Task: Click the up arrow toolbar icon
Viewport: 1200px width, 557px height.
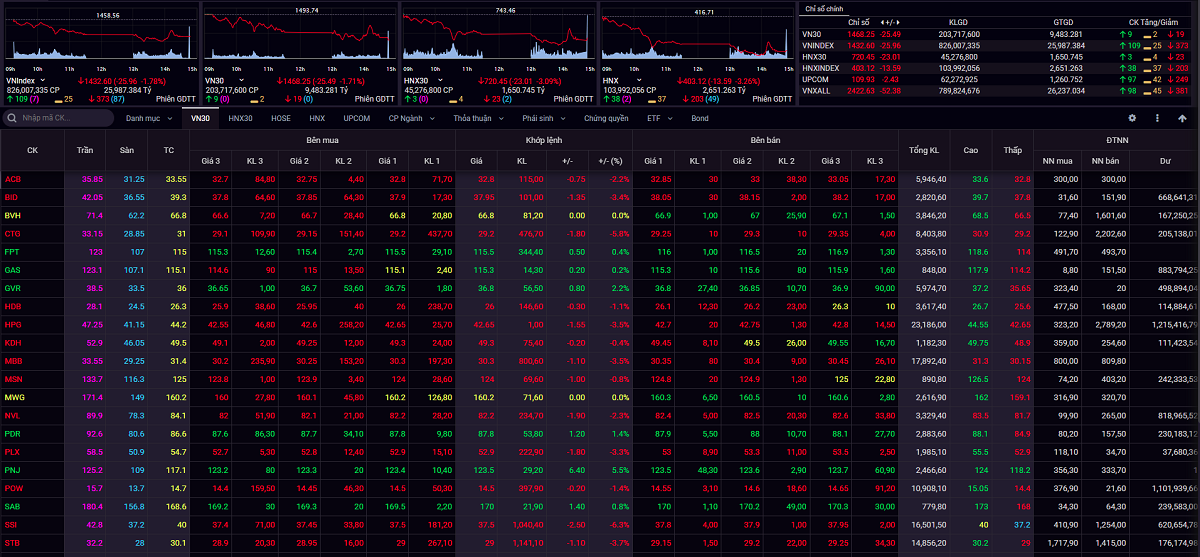Action: 1184,118
